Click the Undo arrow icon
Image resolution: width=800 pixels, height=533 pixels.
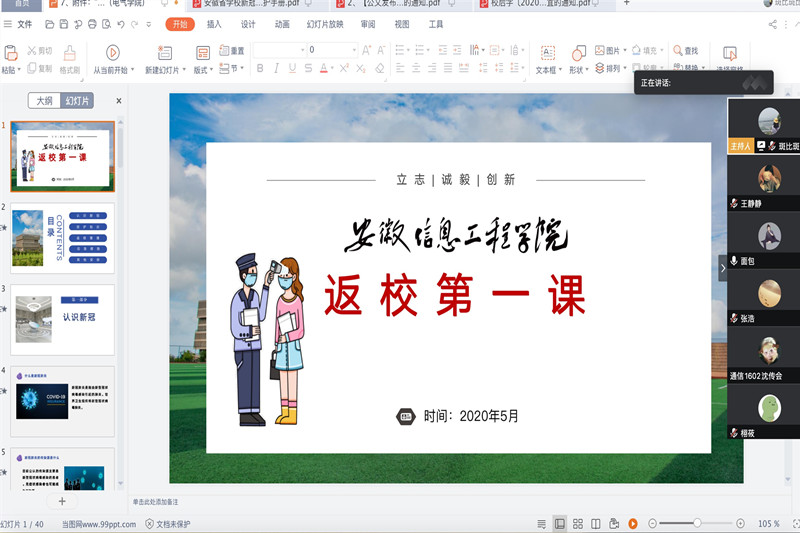(121, 24)
